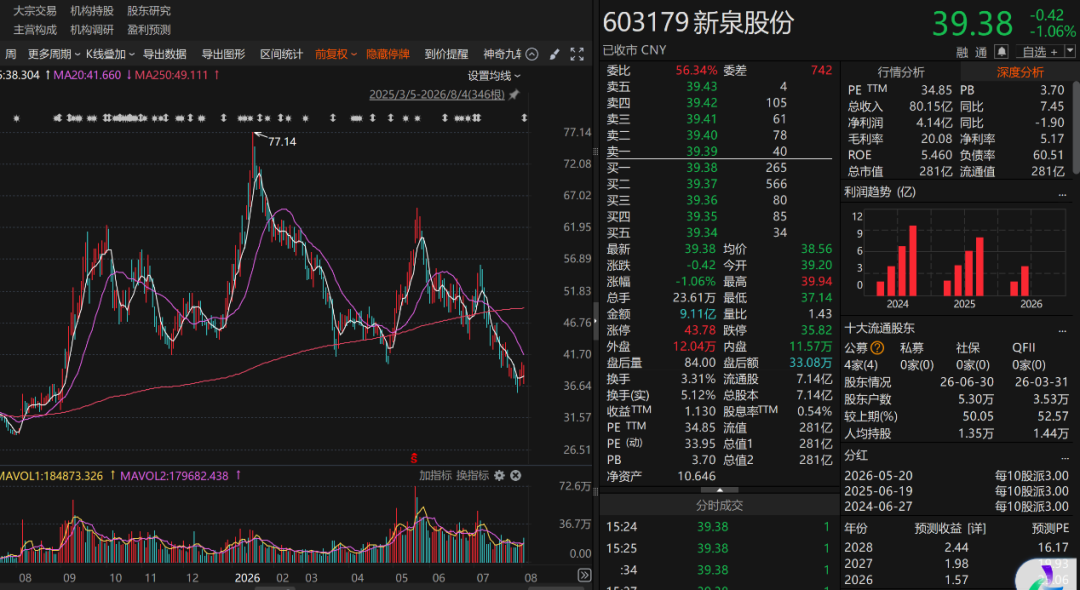Click the 2025 profit trend bar group

click(x=963, y=266)
